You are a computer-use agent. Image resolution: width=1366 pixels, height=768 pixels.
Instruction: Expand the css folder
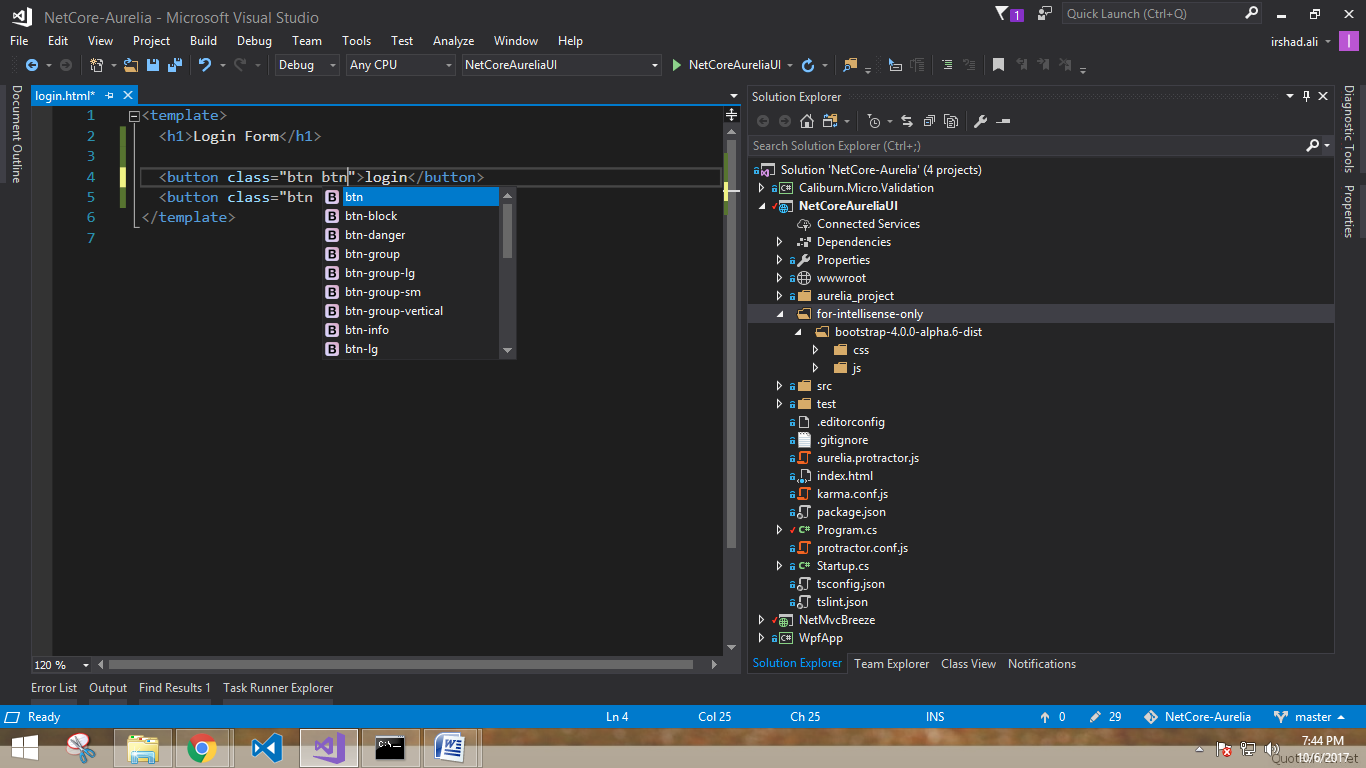tap(815, 350)
